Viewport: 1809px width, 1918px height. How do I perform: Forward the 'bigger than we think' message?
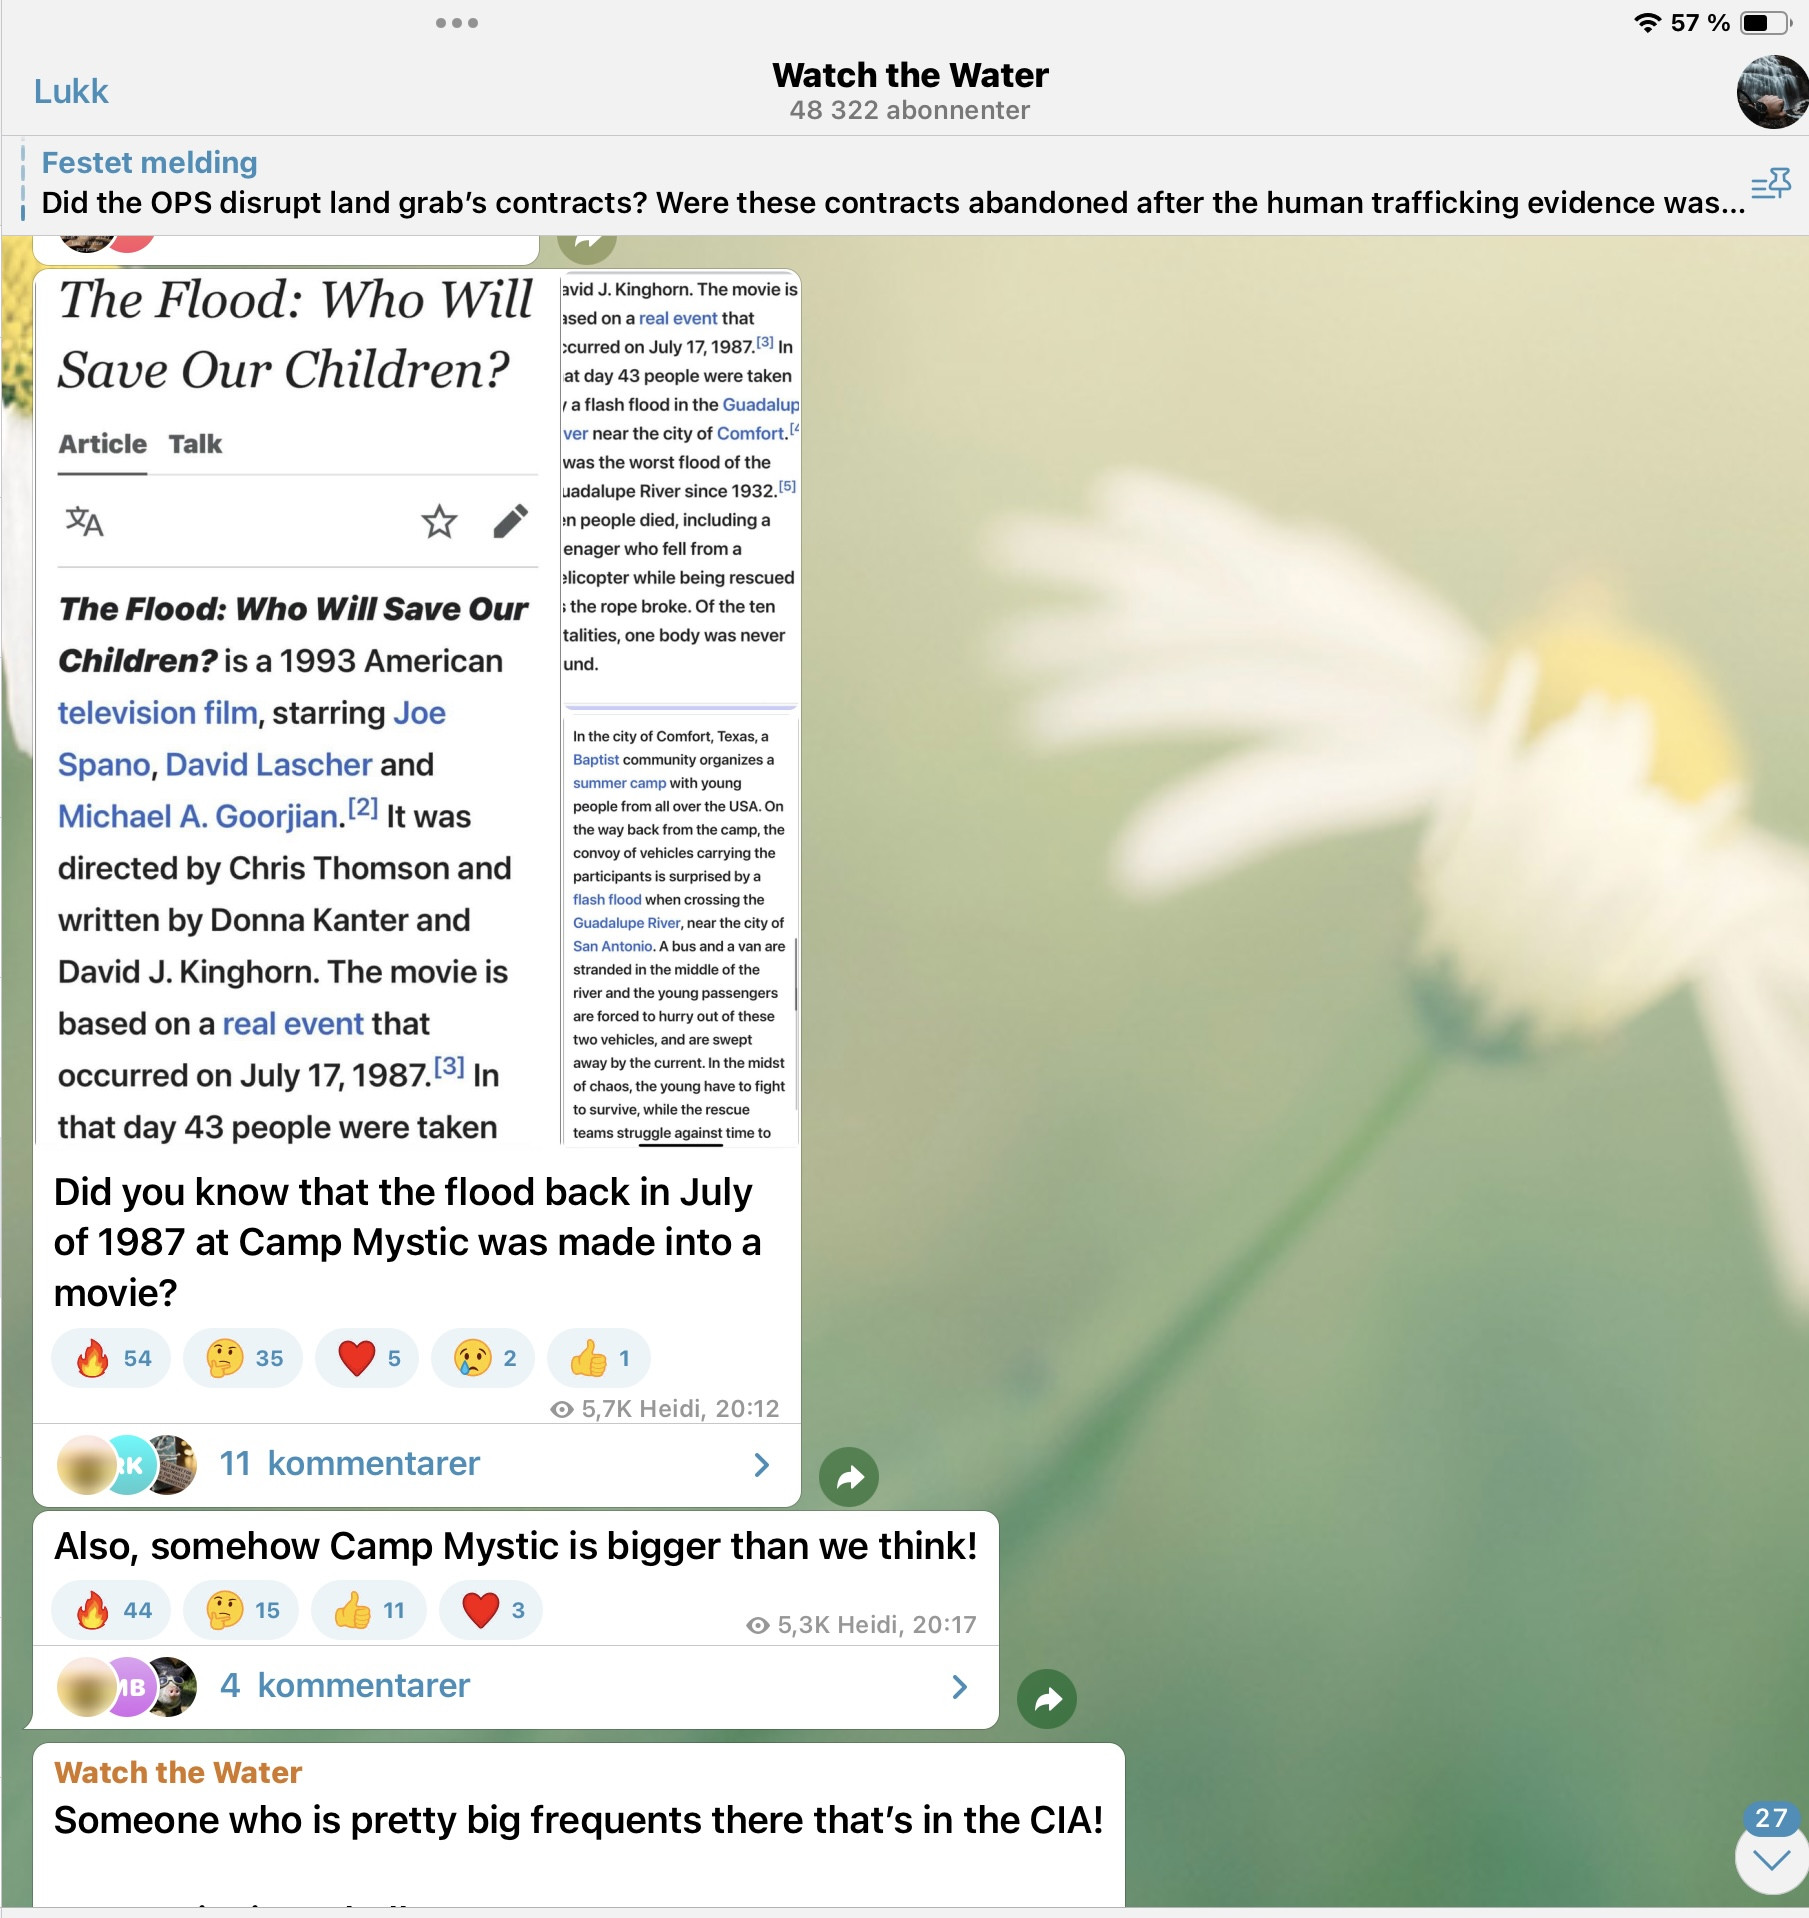[x=1046, y=1699]
